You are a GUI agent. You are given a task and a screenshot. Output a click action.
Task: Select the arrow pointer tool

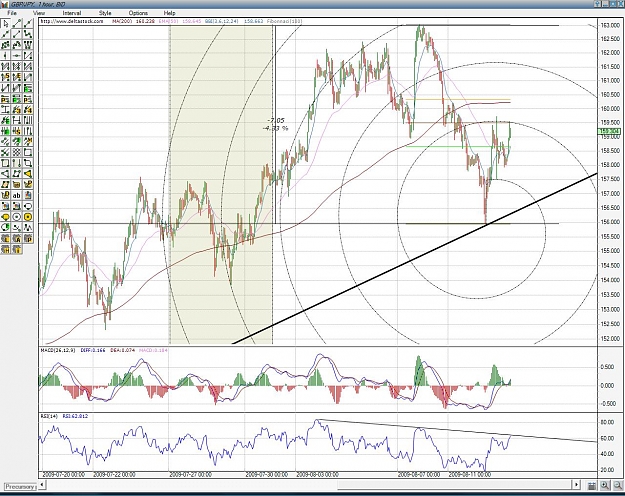(5, 24)
